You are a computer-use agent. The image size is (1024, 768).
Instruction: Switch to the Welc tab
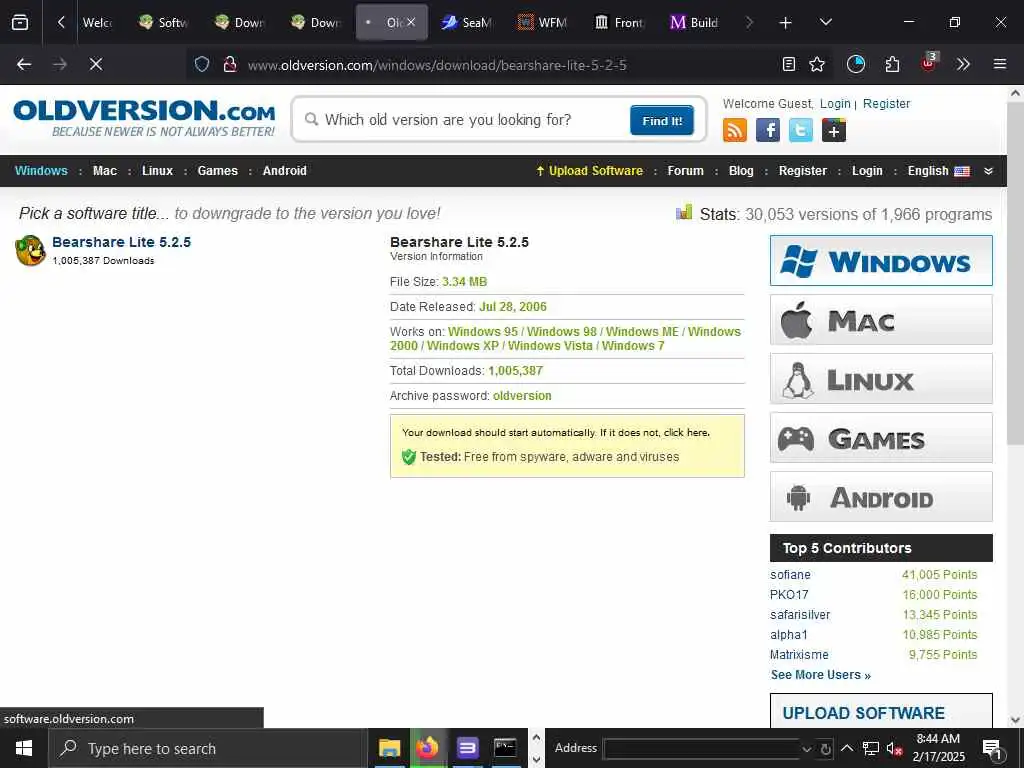[97, 22]
